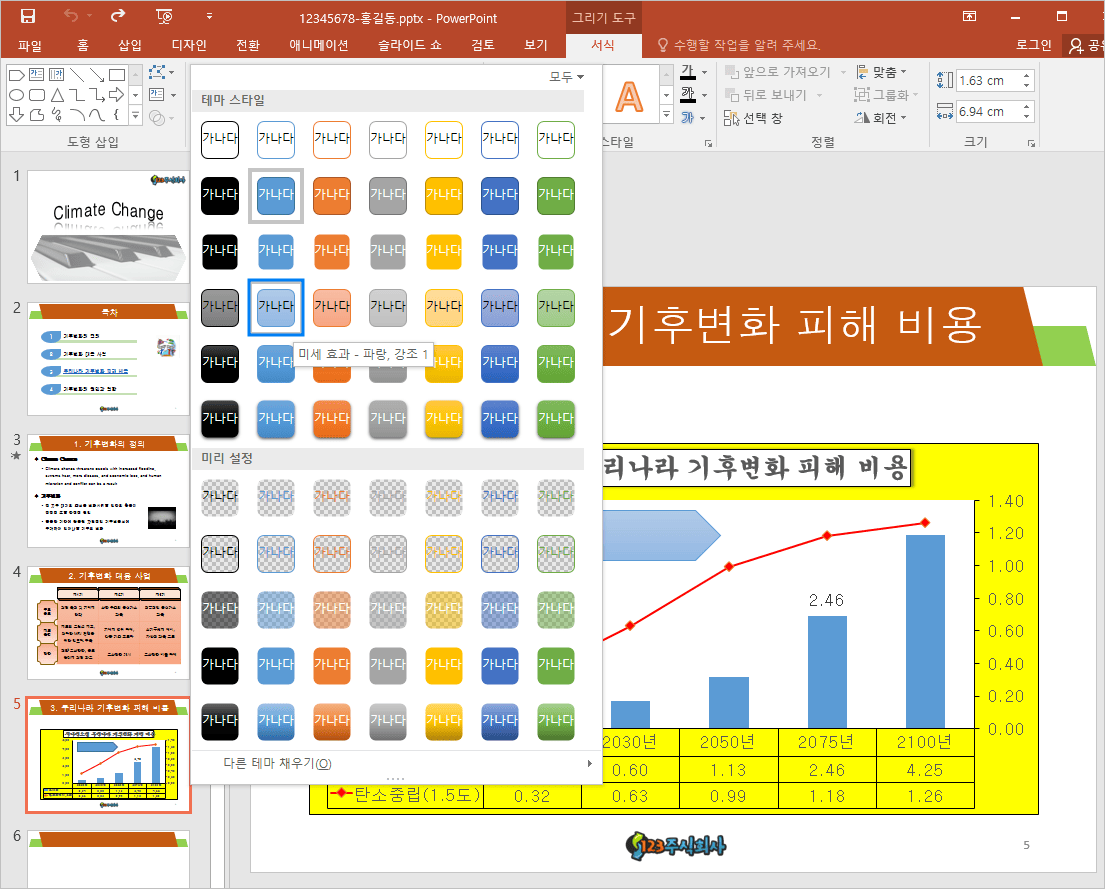Image resolution: width=1105 pixels, height=889 pixels.
Task: Switch to the 슬라이드 쇼 tab
Action: 409,45
